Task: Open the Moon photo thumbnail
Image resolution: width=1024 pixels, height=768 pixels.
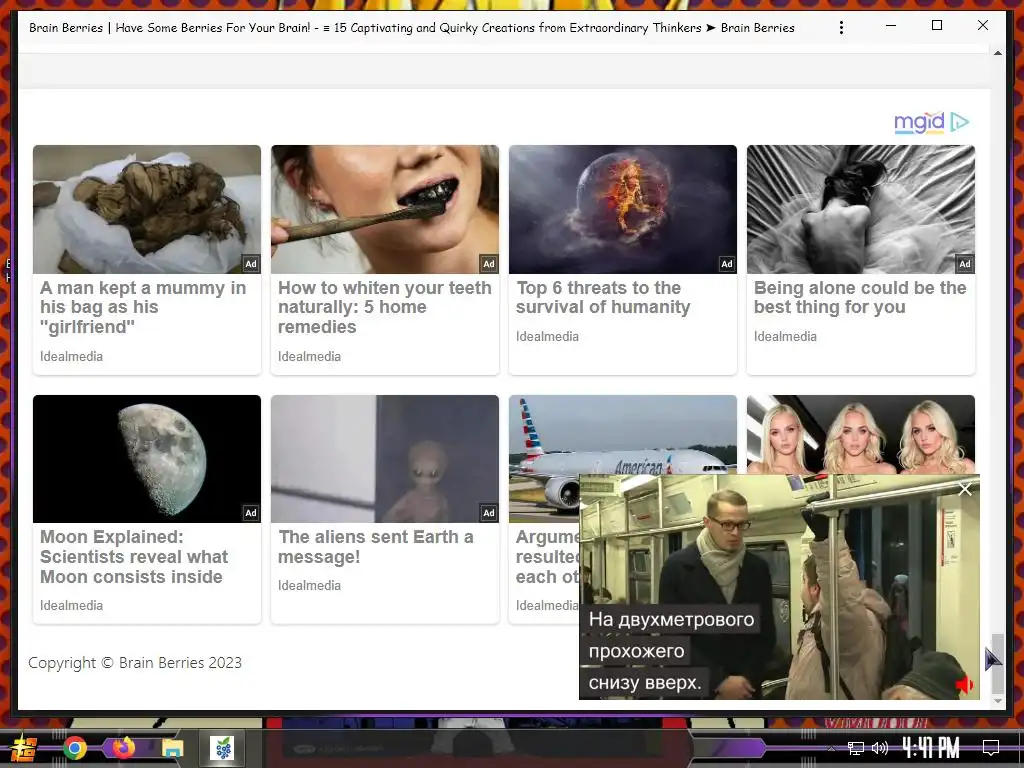Action: [147, 458]
